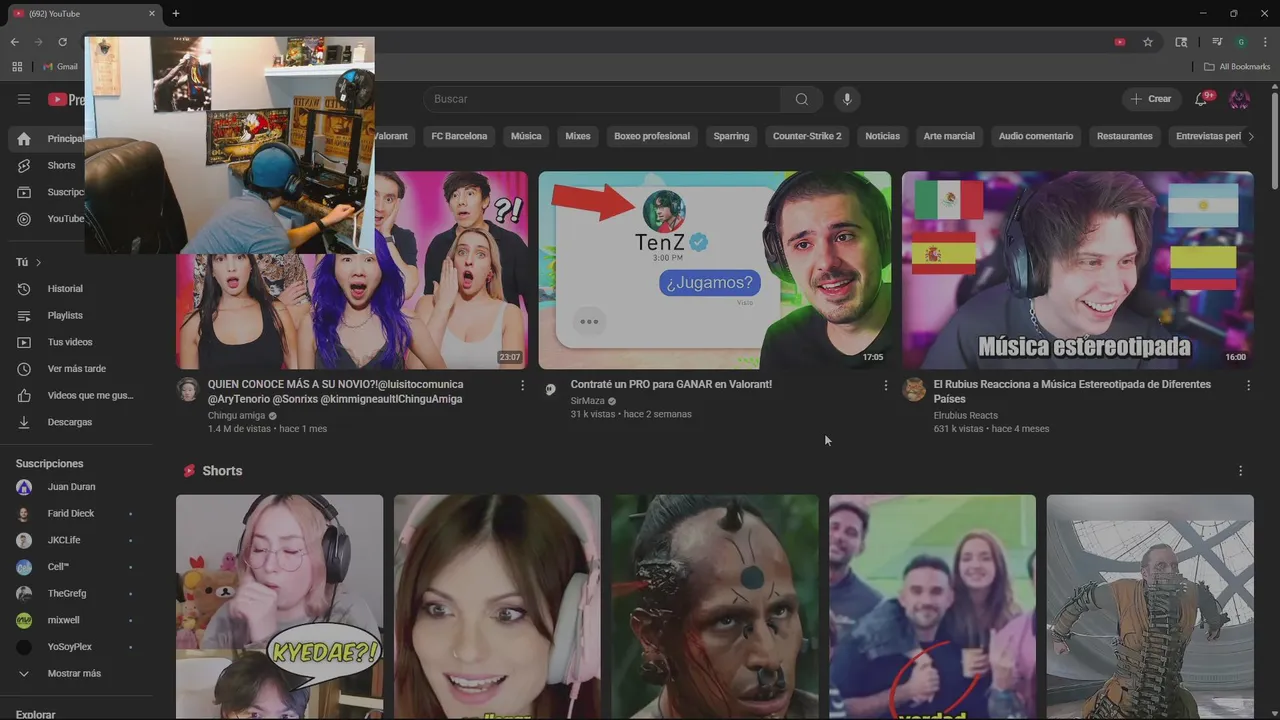Click the search magnifier button
The width and height of the screenshot is (1280, 720).
pyautogui.click(x=802, y=99)
